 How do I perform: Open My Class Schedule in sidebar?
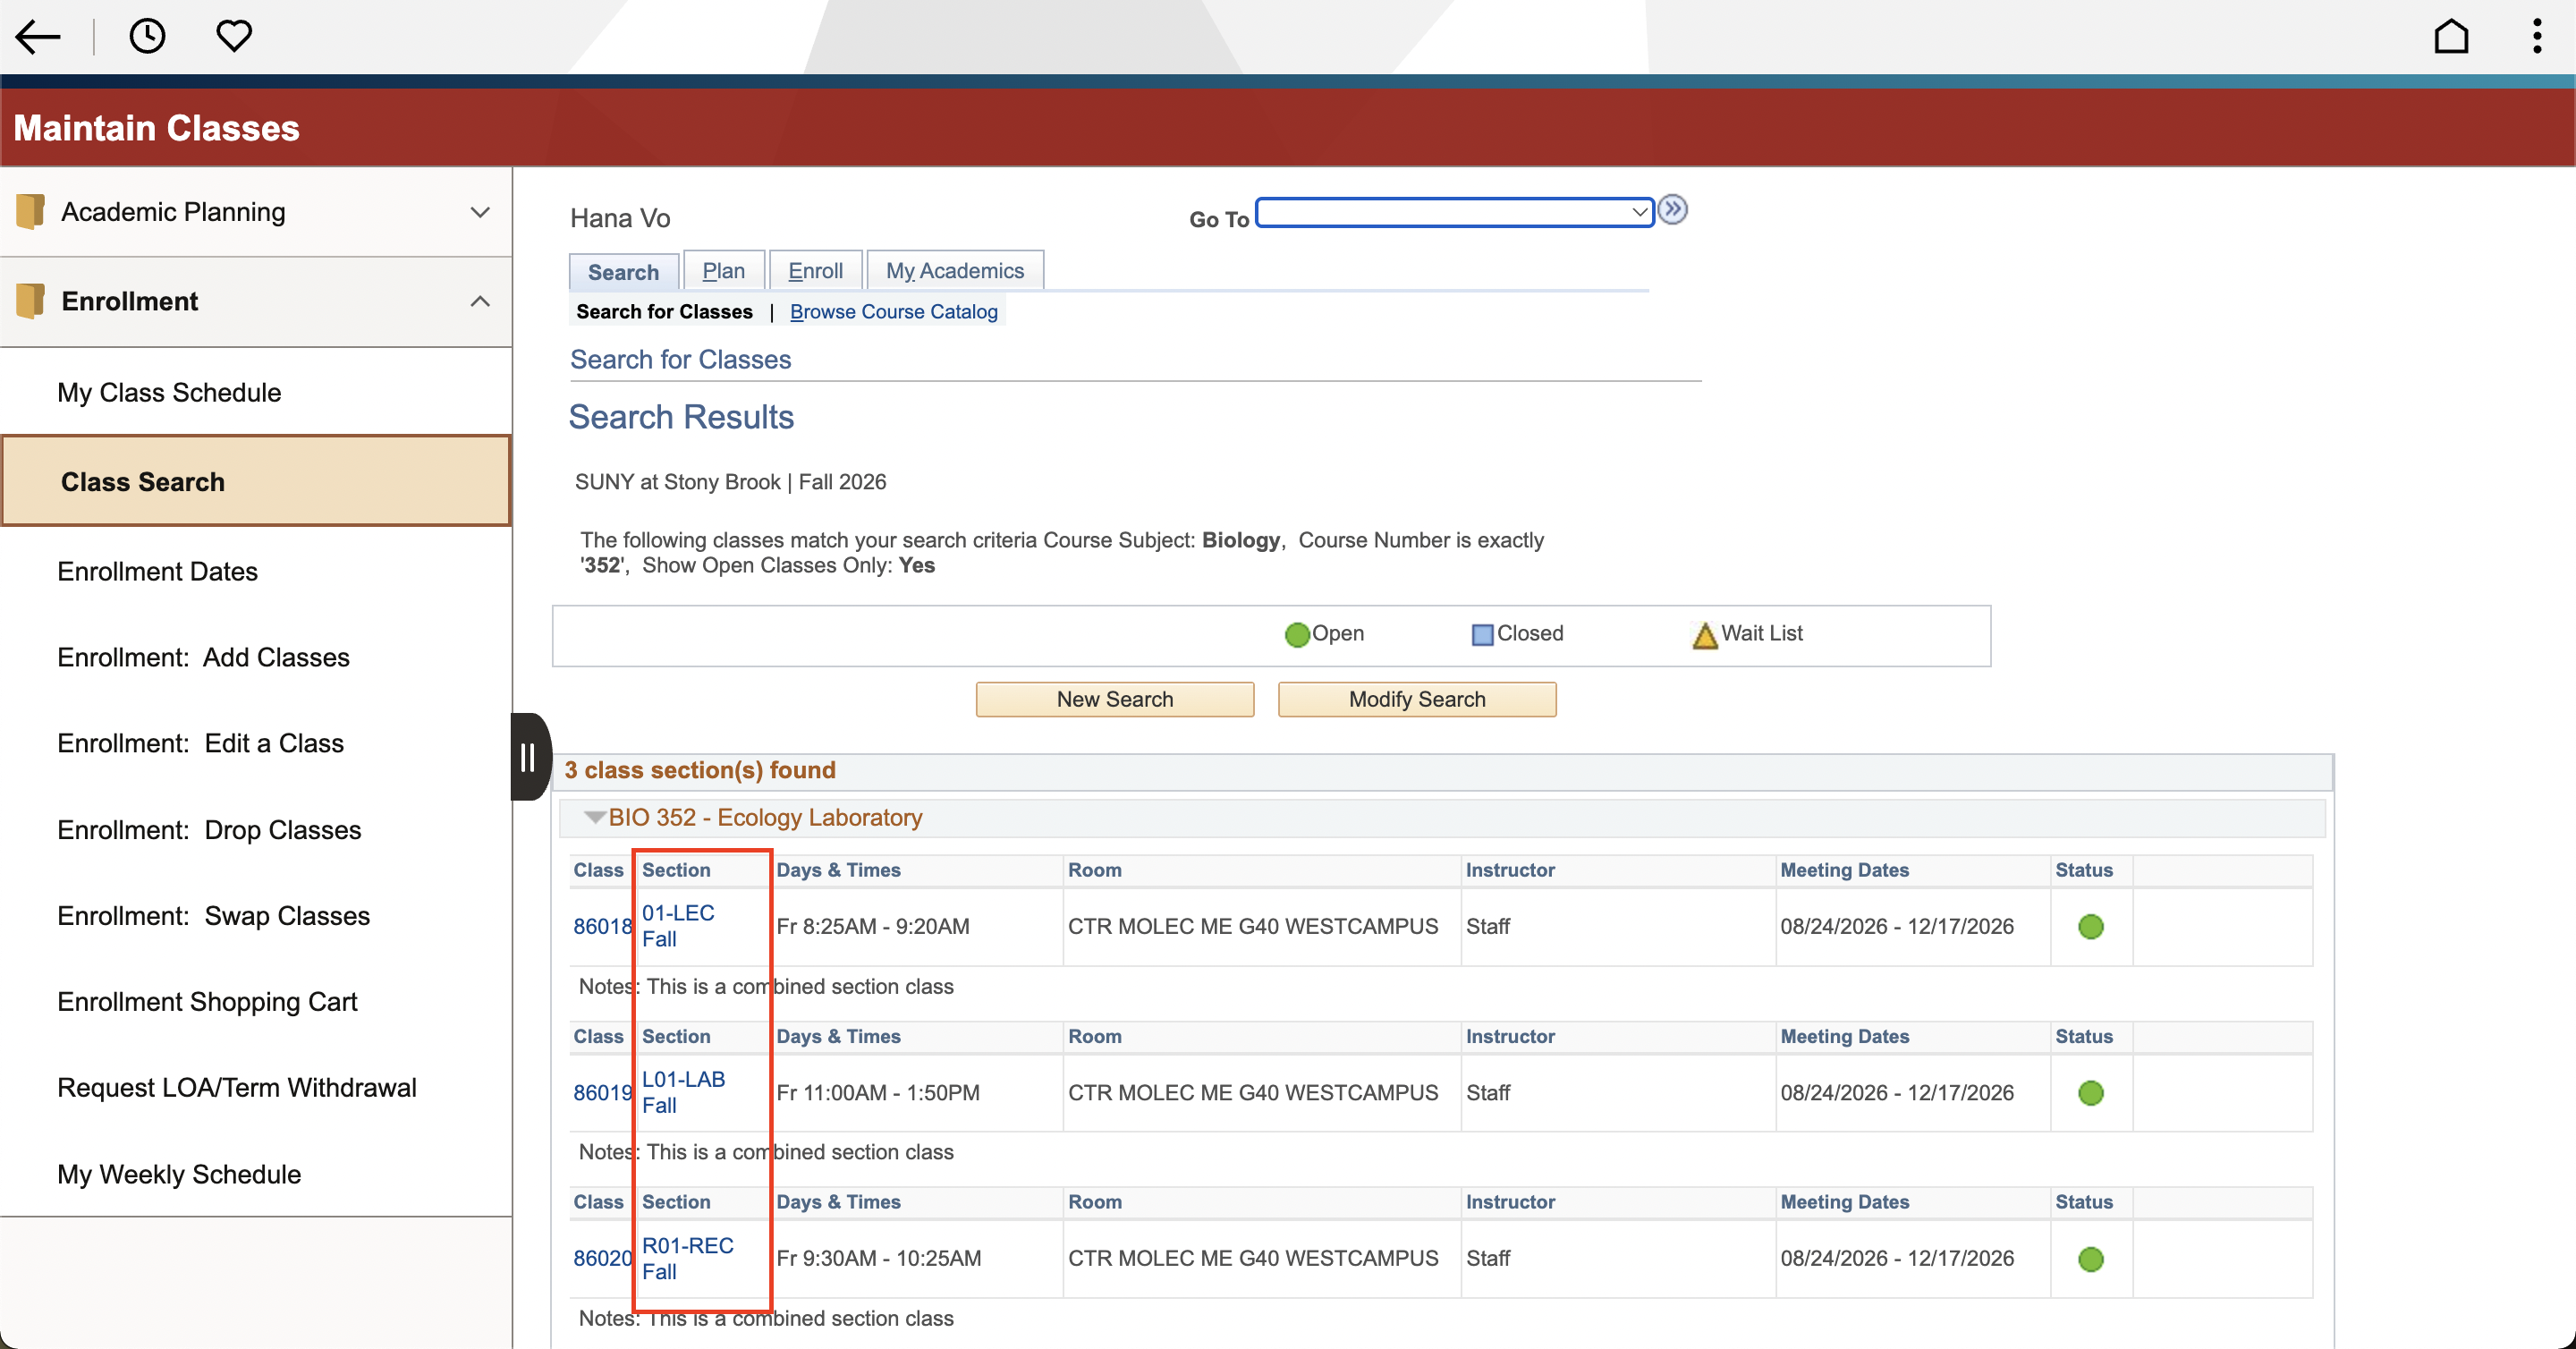(x=256, y=392)
